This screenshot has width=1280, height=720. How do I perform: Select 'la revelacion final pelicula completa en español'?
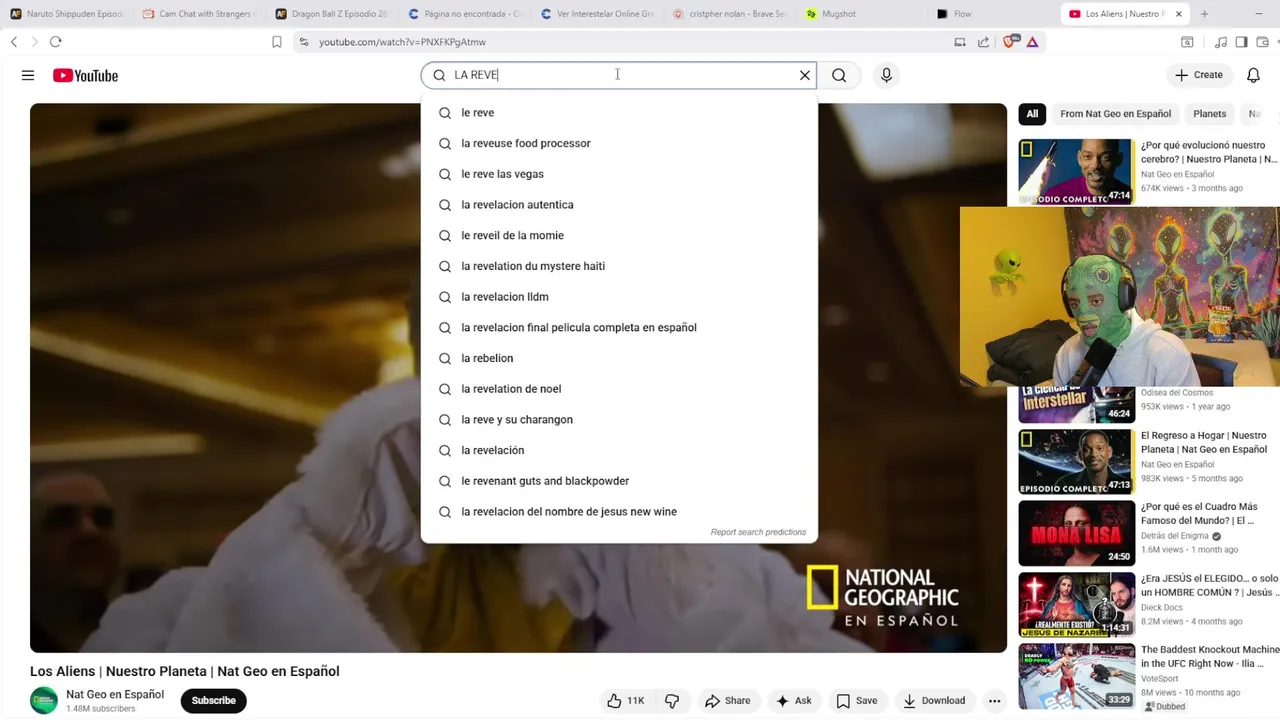click(619, 327)
